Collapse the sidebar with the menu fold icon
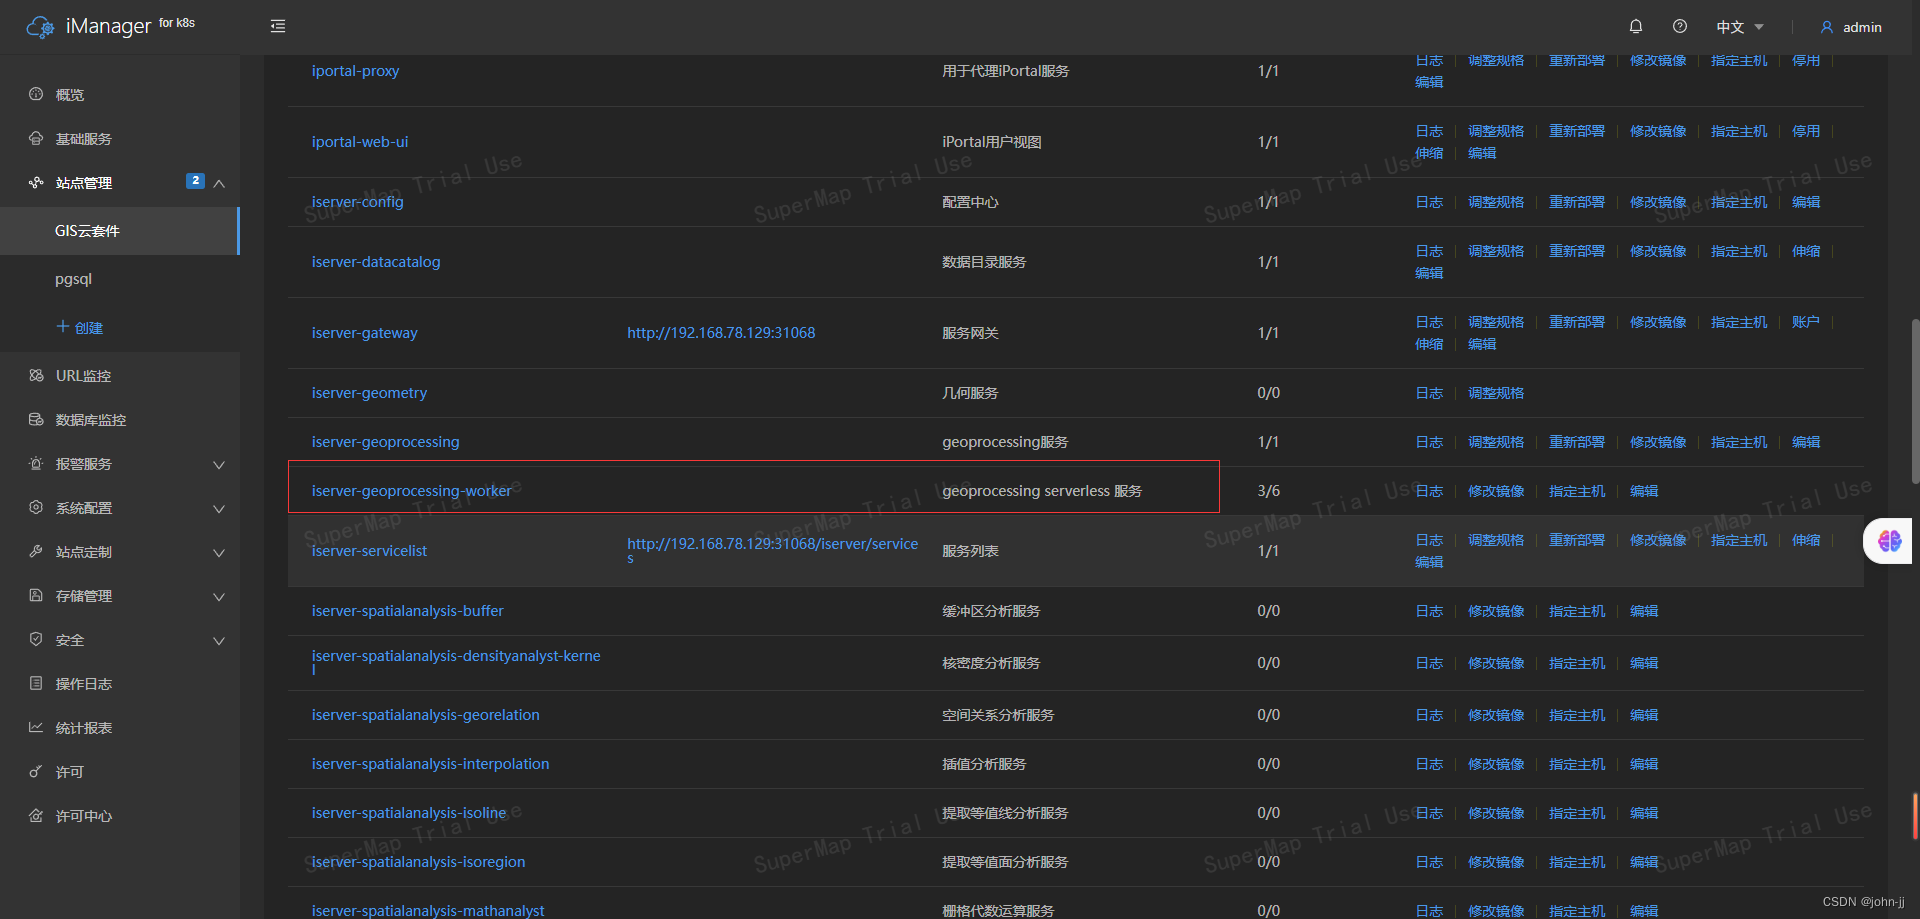Viewport: 1920px width, 919px height. (x=278, y=26)
